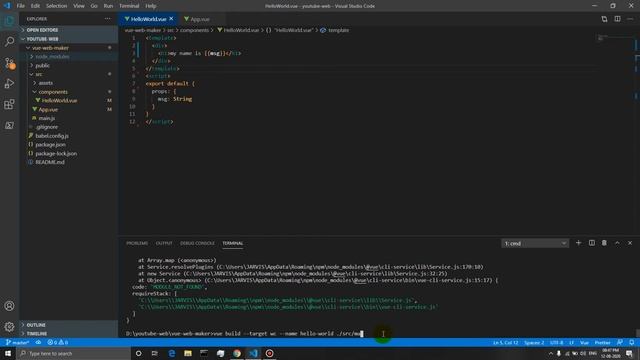Open the View menu
This screenshot has height=360, width=640.
tap(79, 6)
